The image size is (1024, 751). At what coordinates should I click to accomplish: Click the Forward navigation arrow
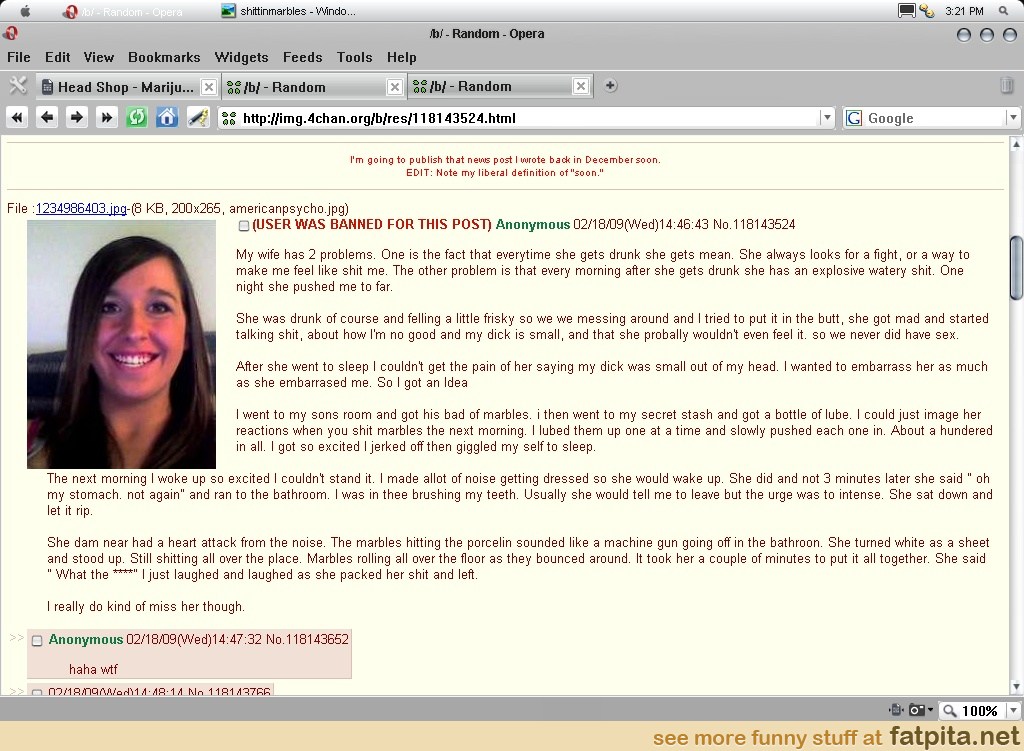pos(77,118)
